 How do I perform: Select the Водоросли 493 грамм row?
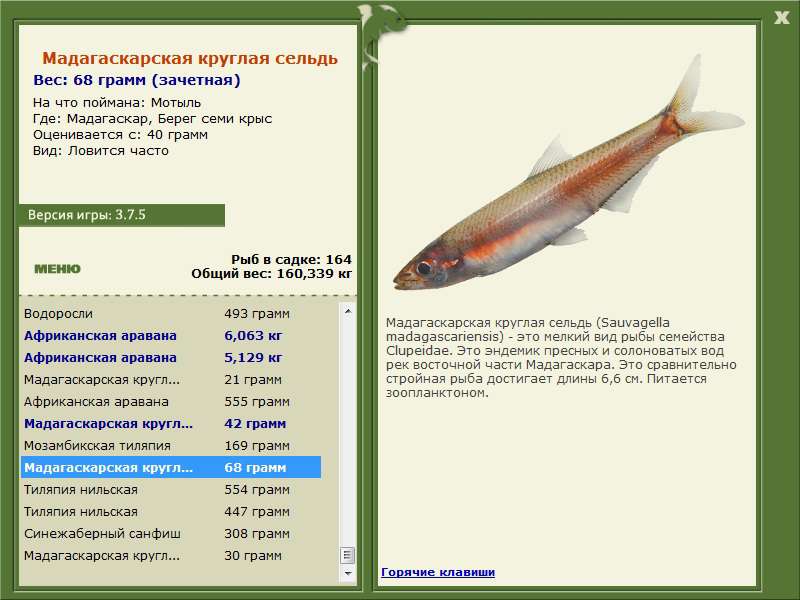171,314
